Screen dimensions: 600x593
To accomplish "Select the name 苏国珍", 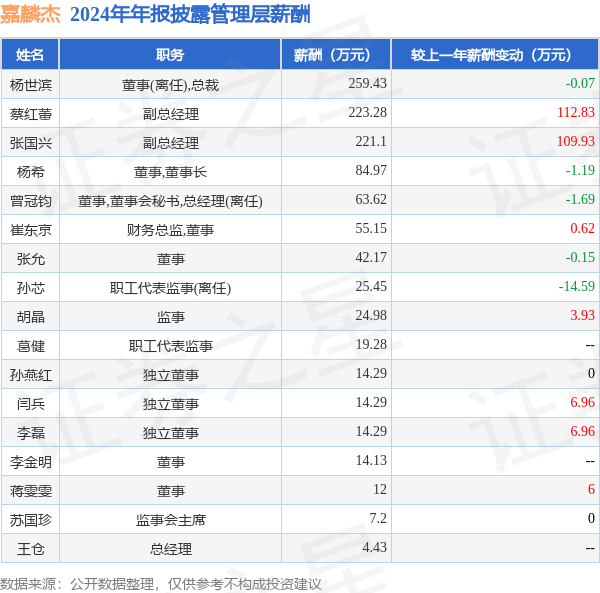I will 31,520.
